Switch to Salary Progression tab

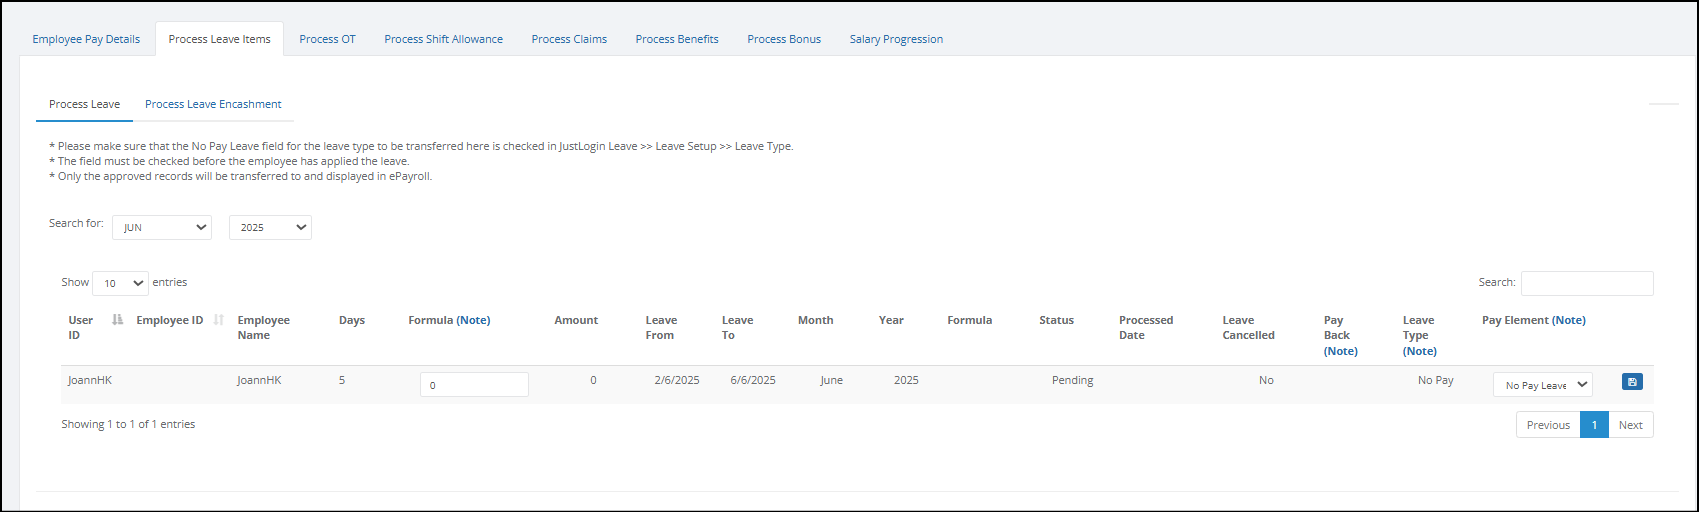coord(896,39)
